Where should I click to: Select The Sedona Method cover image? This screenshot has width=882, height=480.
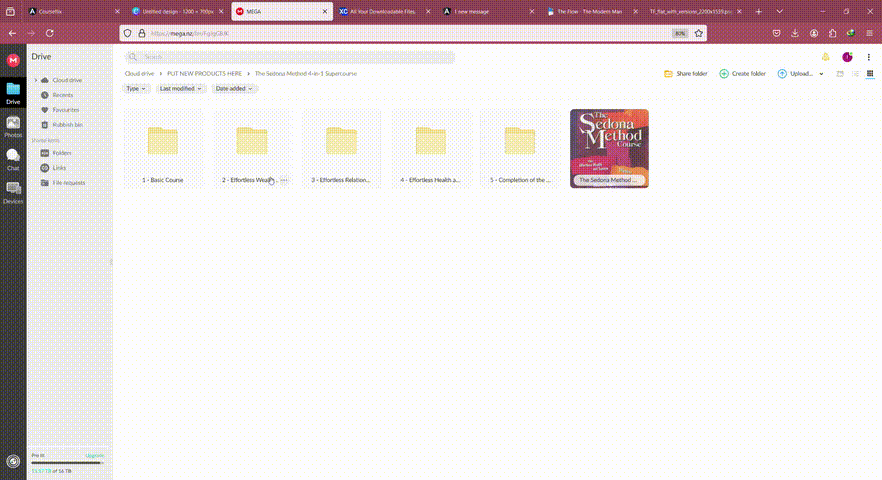pos(609,149)
